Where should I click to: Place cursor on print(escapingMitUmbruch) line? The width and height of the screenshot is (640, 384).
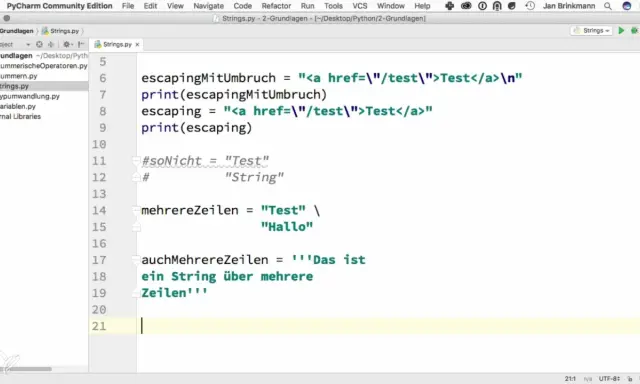coord(234,95)
